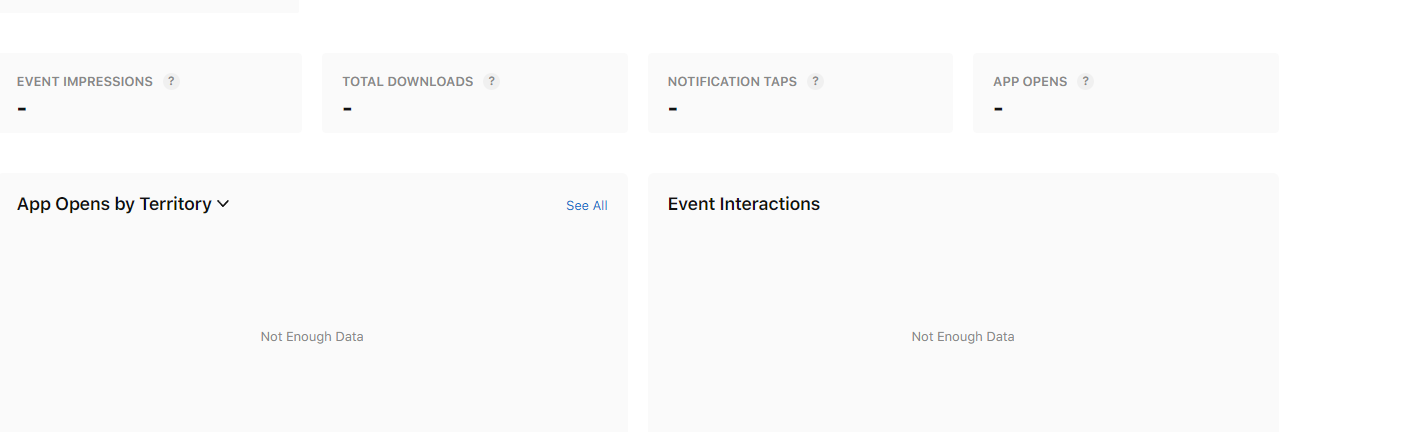Click empty space right of Event Interactions heading
1419x432 pixels.
tap(1050, 204)
